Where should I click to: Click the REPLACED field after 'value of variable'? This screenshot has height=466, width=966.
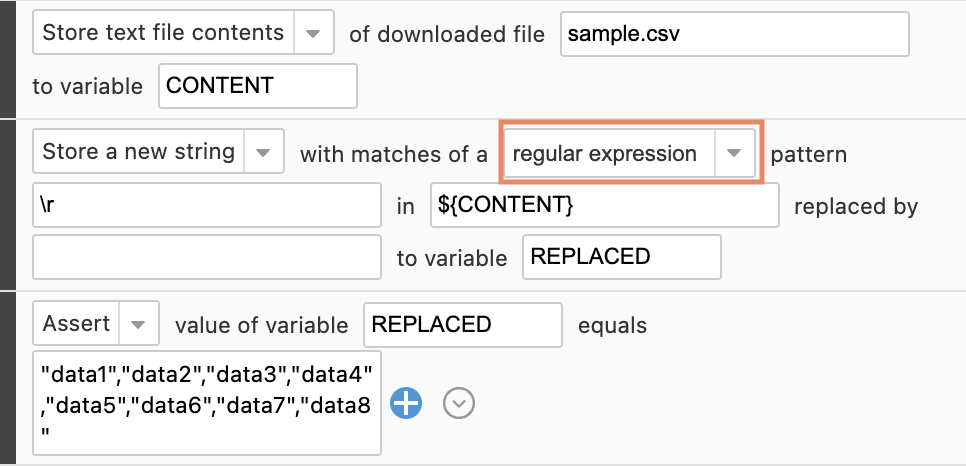click(463, 325)
